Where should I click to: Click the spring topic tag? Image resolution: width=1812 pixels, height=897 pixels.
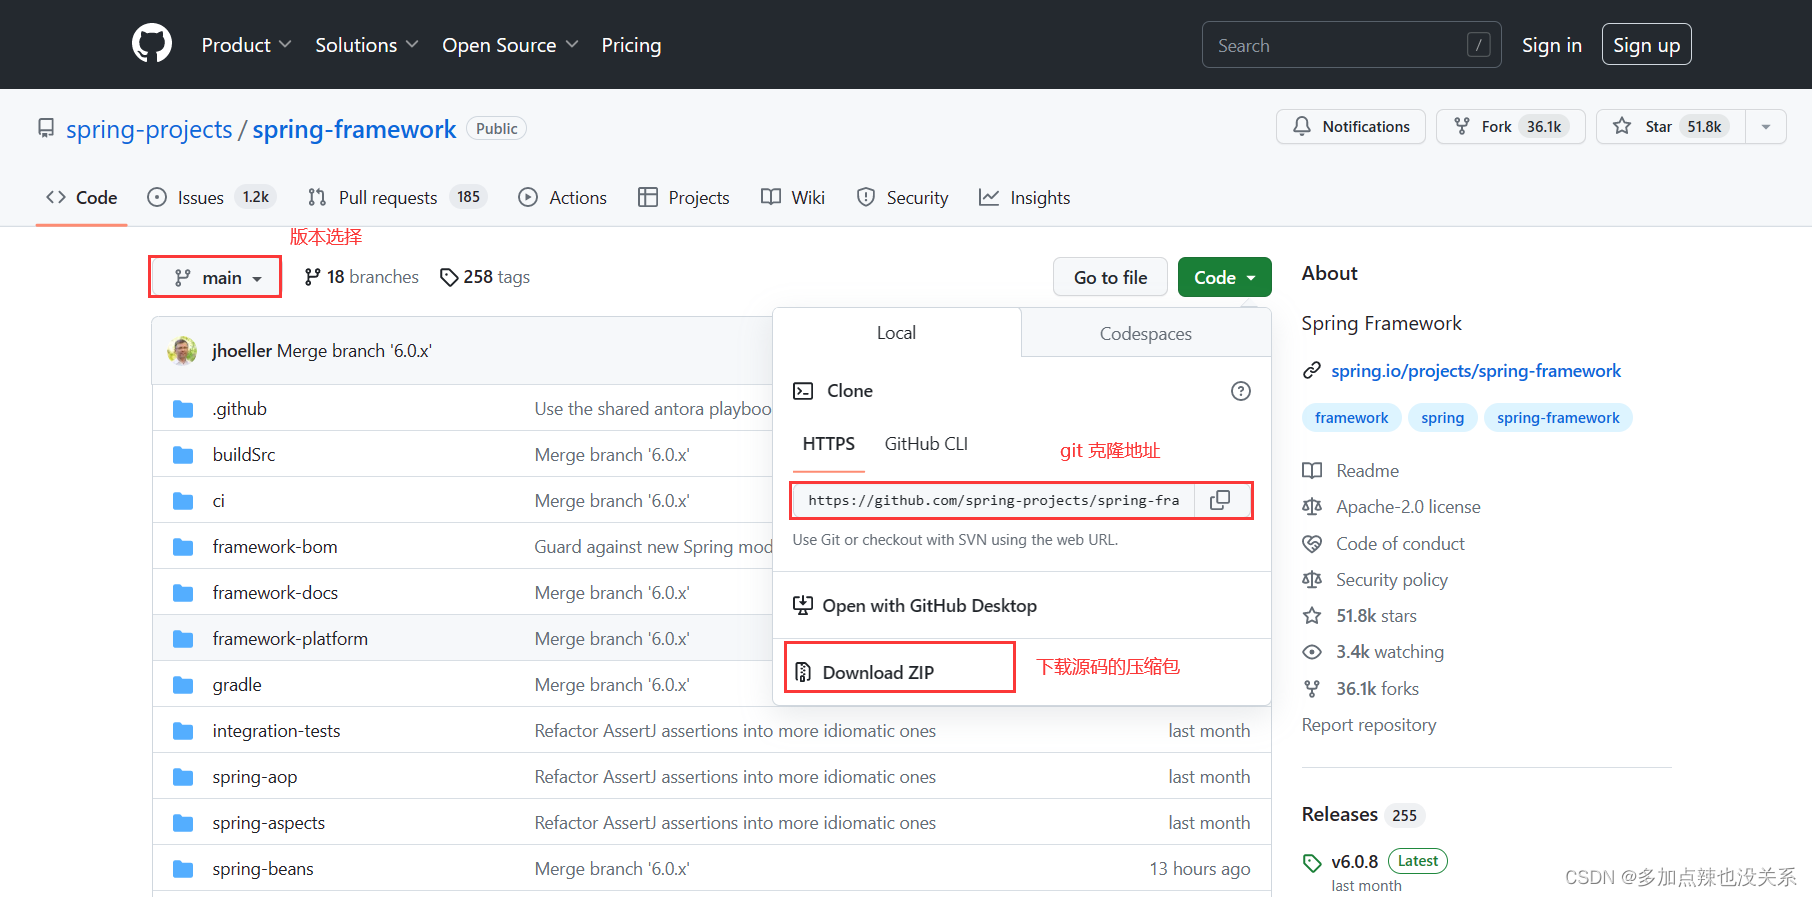point(1442,418)
